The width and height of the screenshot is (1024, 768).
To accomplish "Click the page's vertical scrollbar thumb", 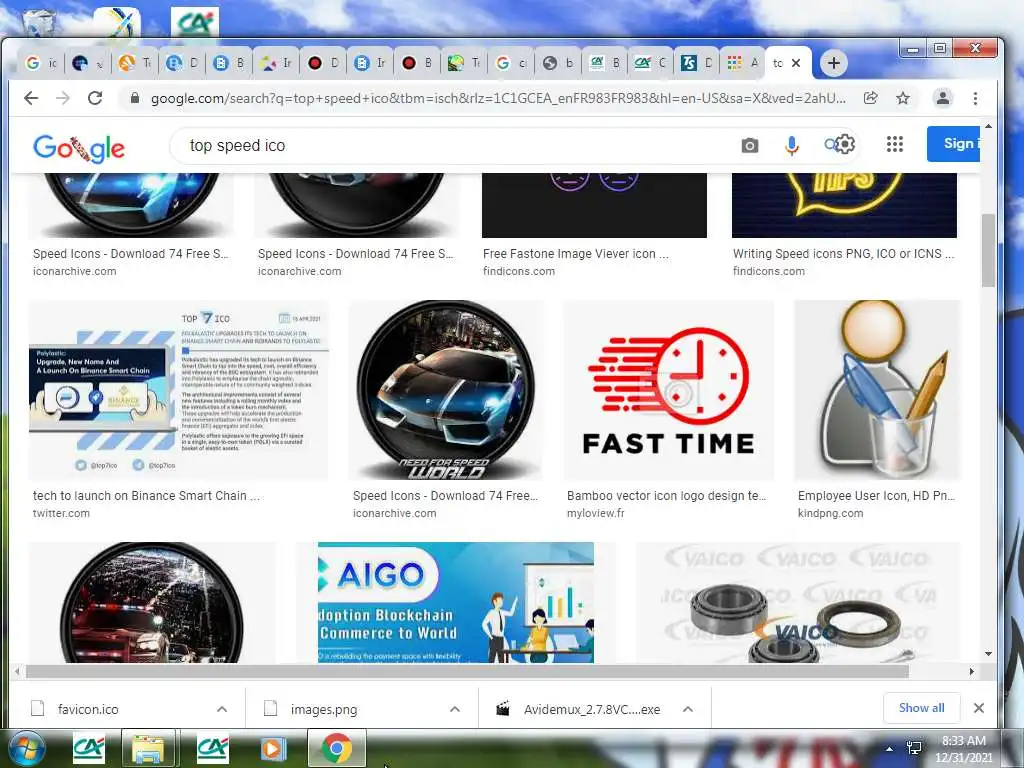I will (988, 250).
